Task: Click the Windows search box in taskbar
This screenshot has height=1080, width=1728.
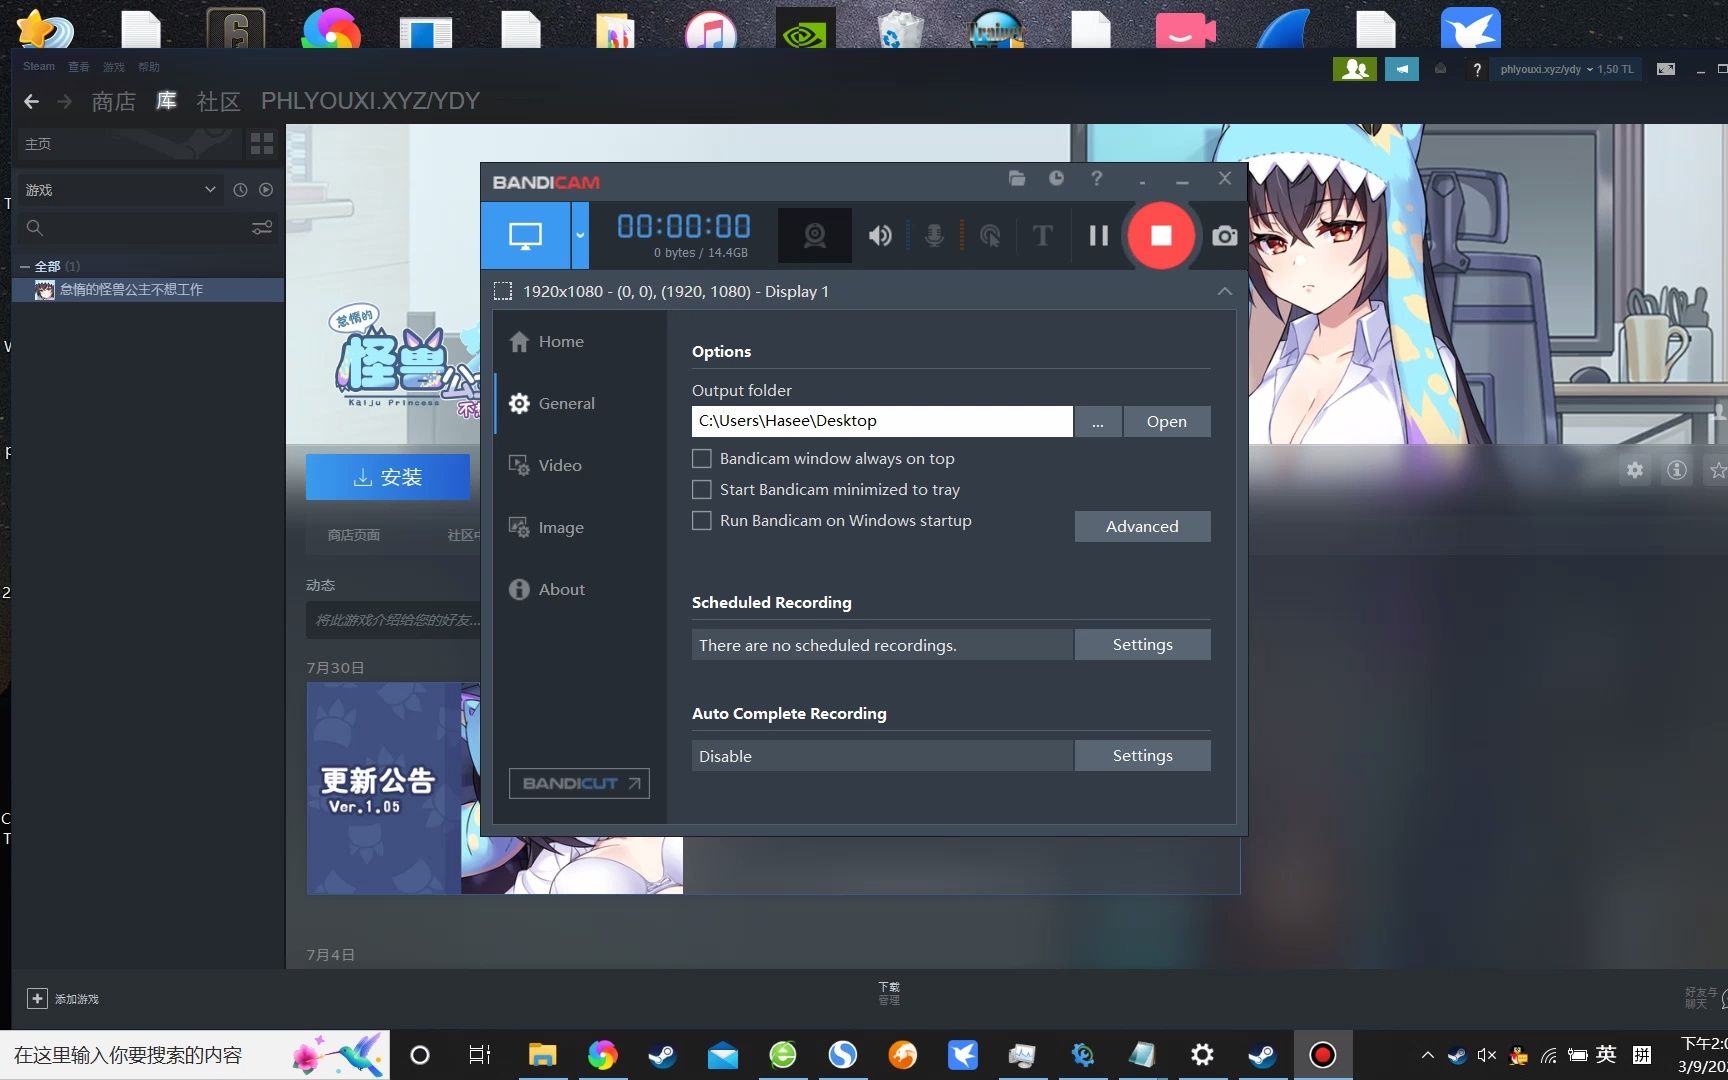Action: coord(194,1055)
